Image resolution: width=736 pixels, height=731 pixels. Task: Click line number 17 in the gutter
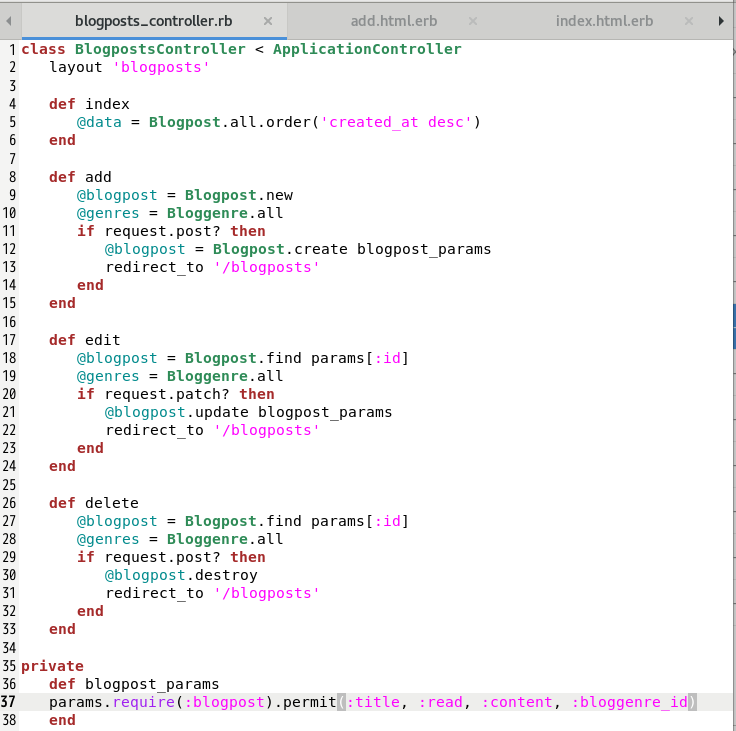click(9, 340)
